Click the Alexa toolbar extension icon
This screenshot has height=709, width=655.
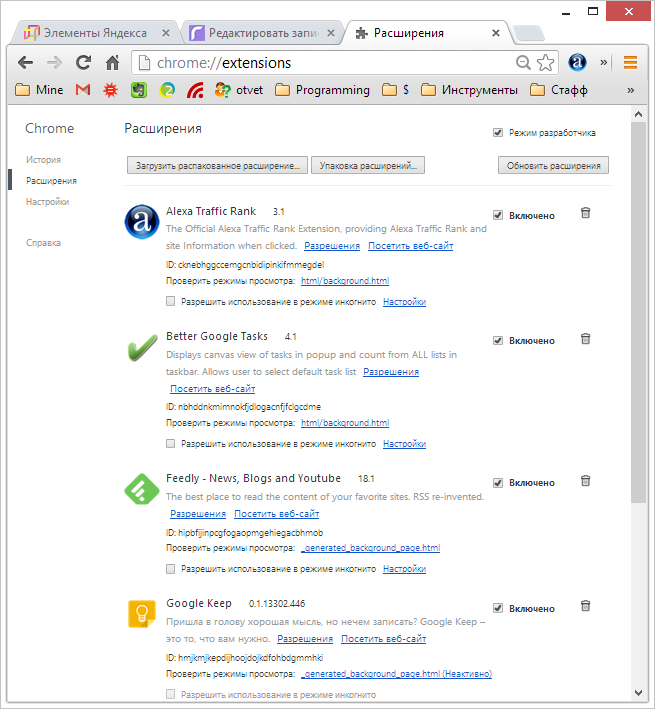pos(577,62)
